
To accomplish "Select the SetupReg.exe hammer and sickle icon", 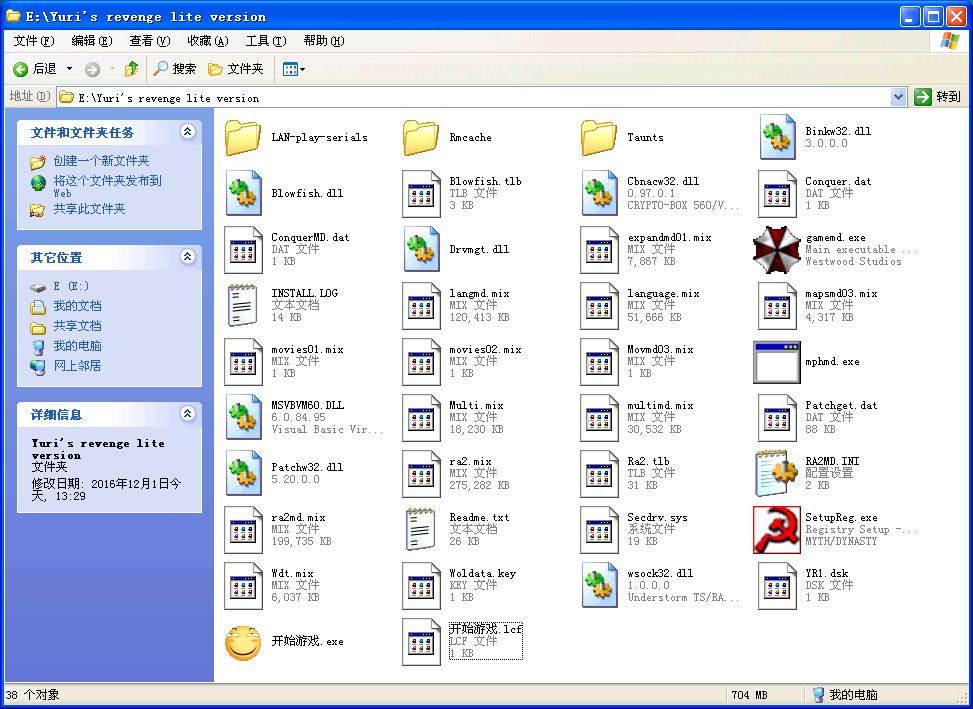I will [x=776, y=529].
